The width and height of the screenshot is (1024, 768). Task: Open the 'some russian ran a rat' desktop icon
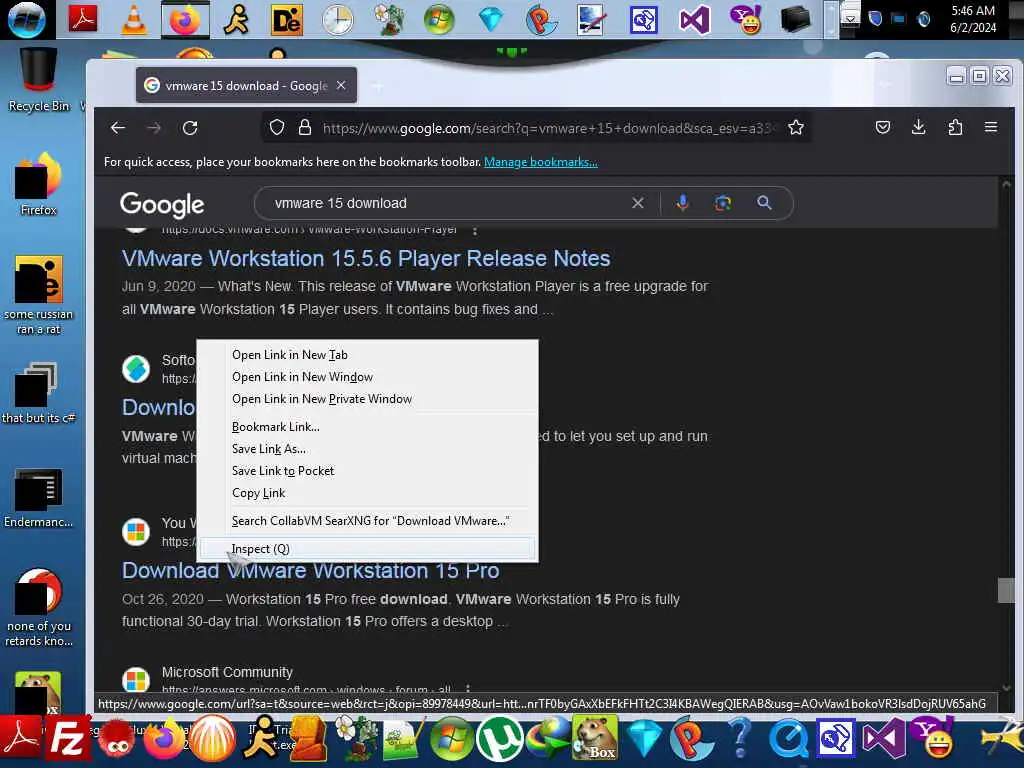tap(39, 296)
